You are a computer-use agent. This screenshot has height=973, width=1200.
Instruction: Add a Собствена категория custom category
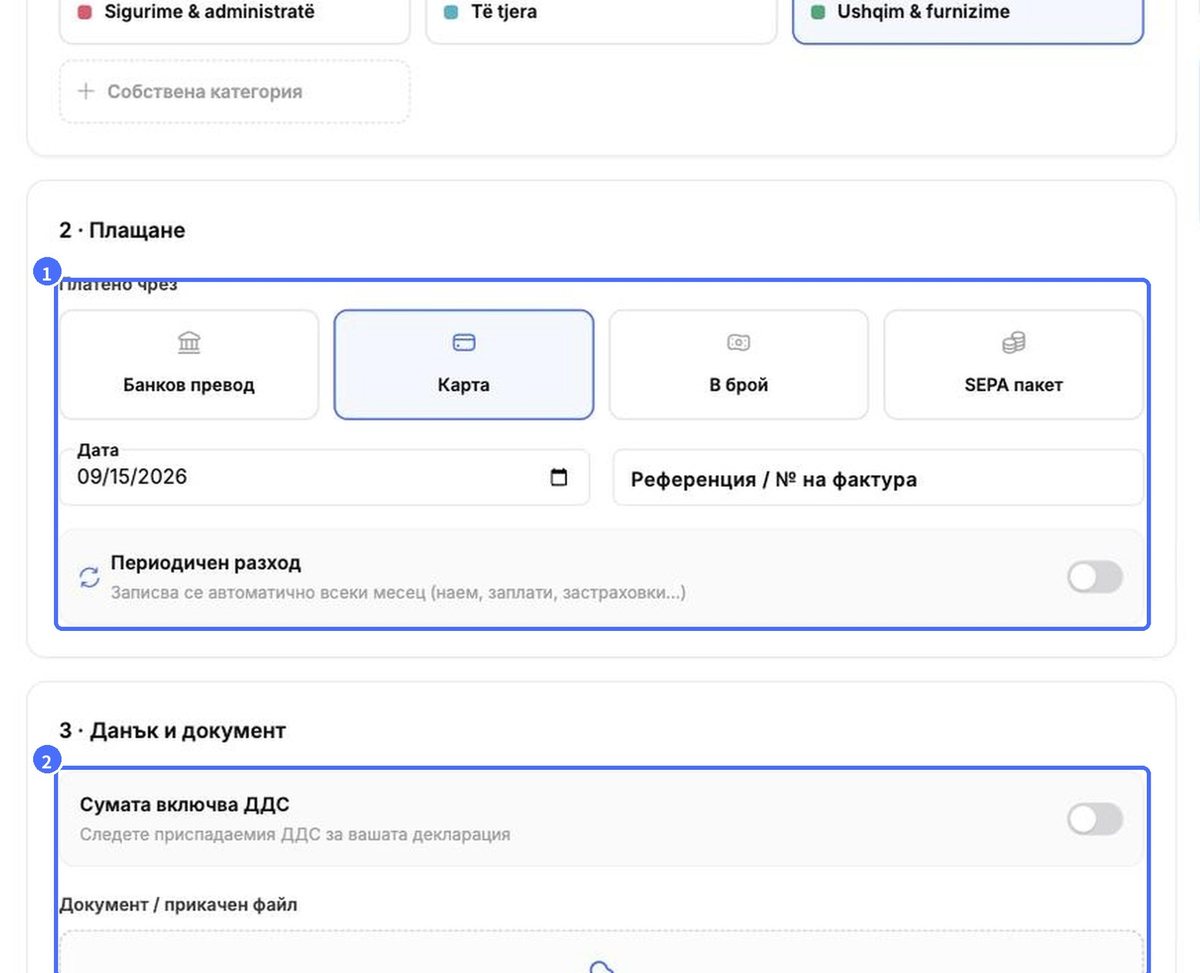point(234,92)
